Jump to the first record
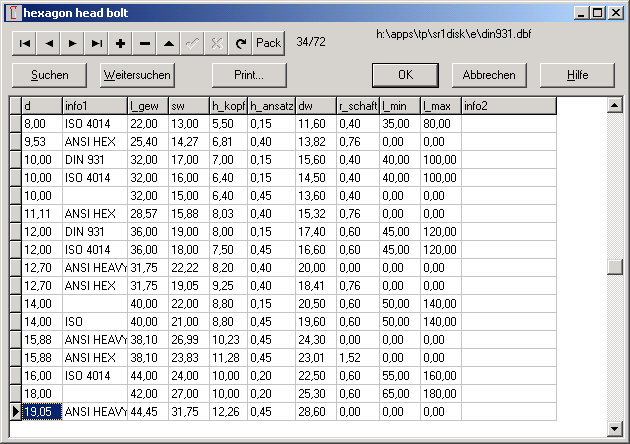Image resolution: width=630 pixels, height=444 pixels. point(24,43)
